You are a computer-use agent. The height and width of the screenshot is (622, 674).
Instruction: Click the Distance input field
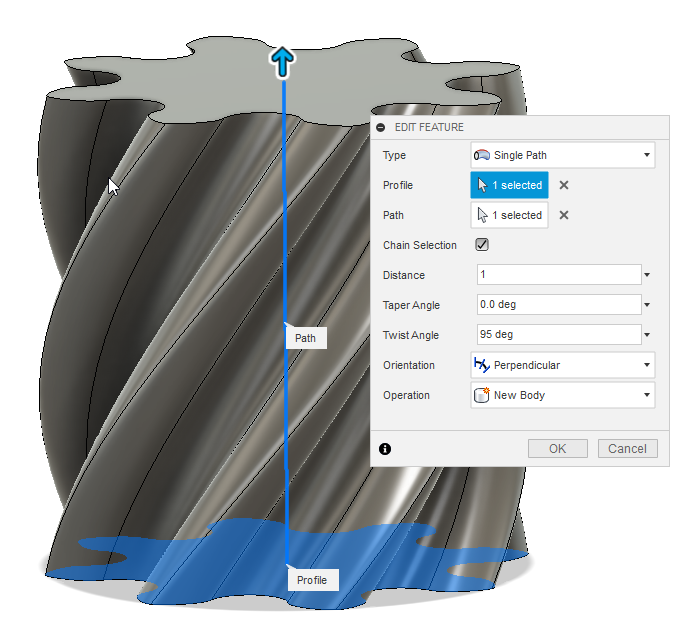tap(559, 275)
